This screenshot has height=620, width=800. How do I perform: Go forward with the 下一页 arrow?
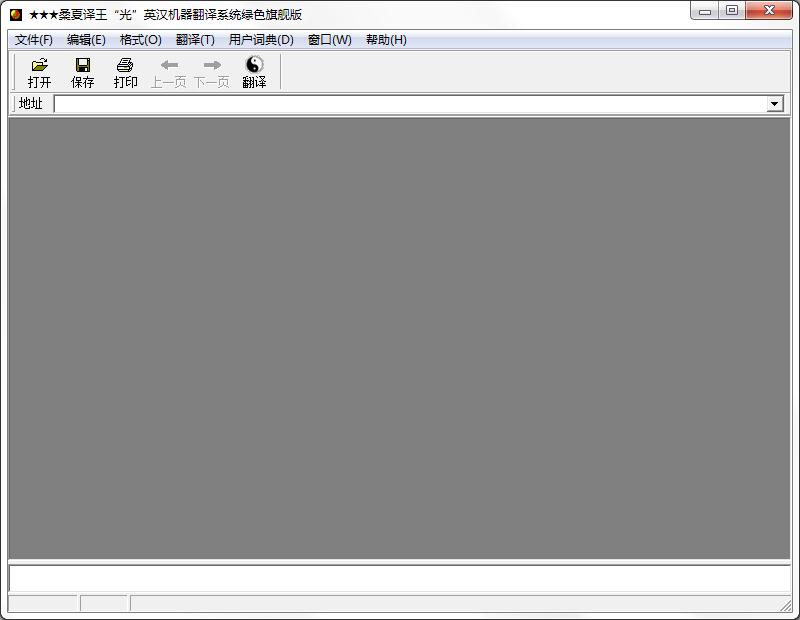[x=211, y=65]
